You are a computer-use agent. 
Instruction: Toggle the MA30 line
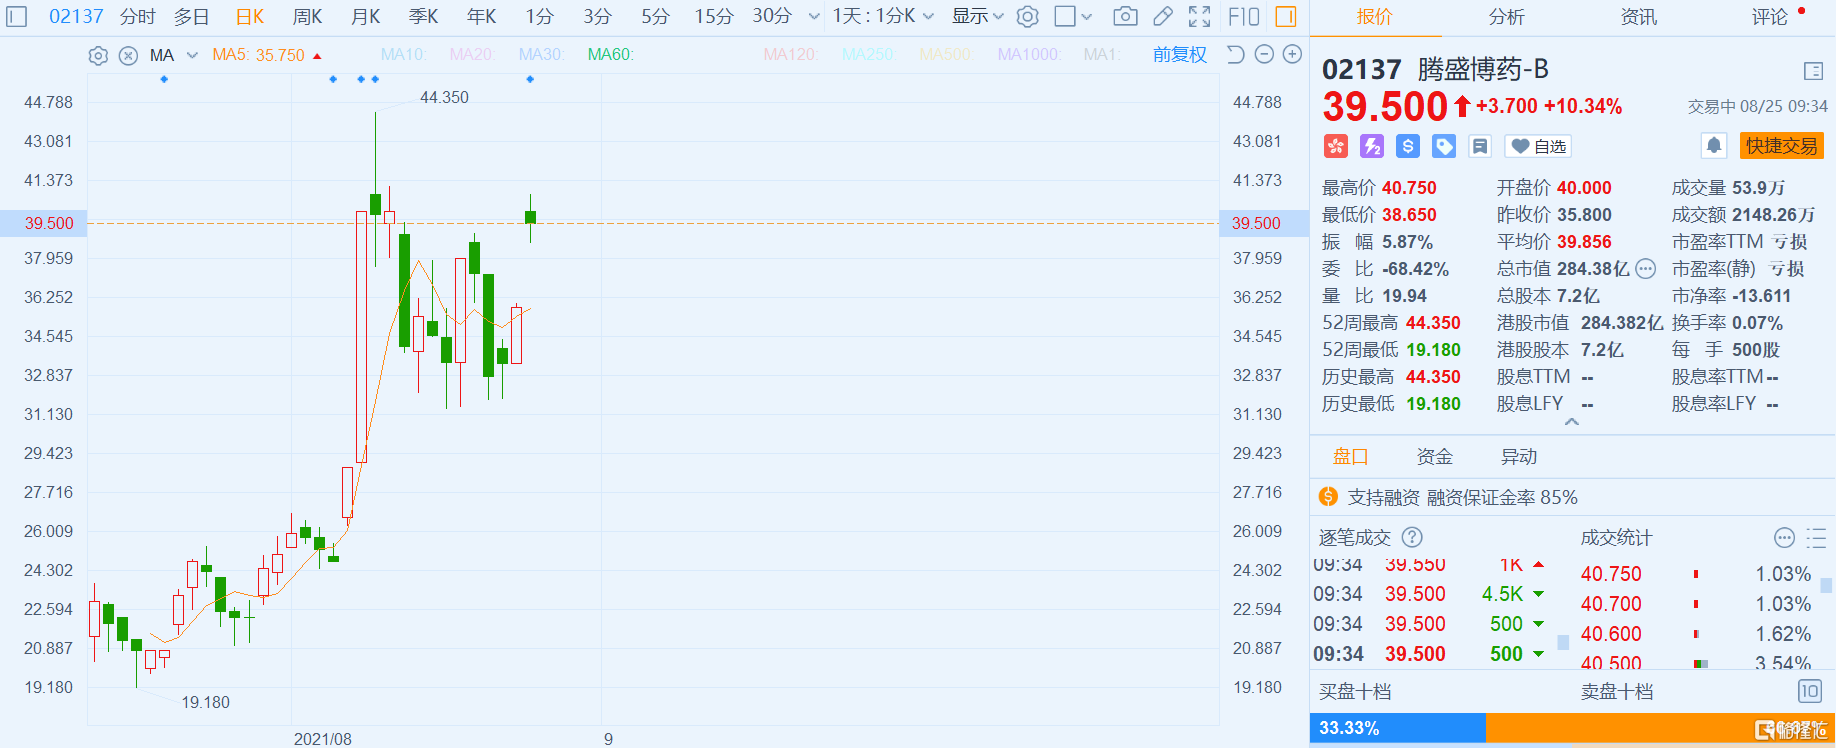[541, 54]
